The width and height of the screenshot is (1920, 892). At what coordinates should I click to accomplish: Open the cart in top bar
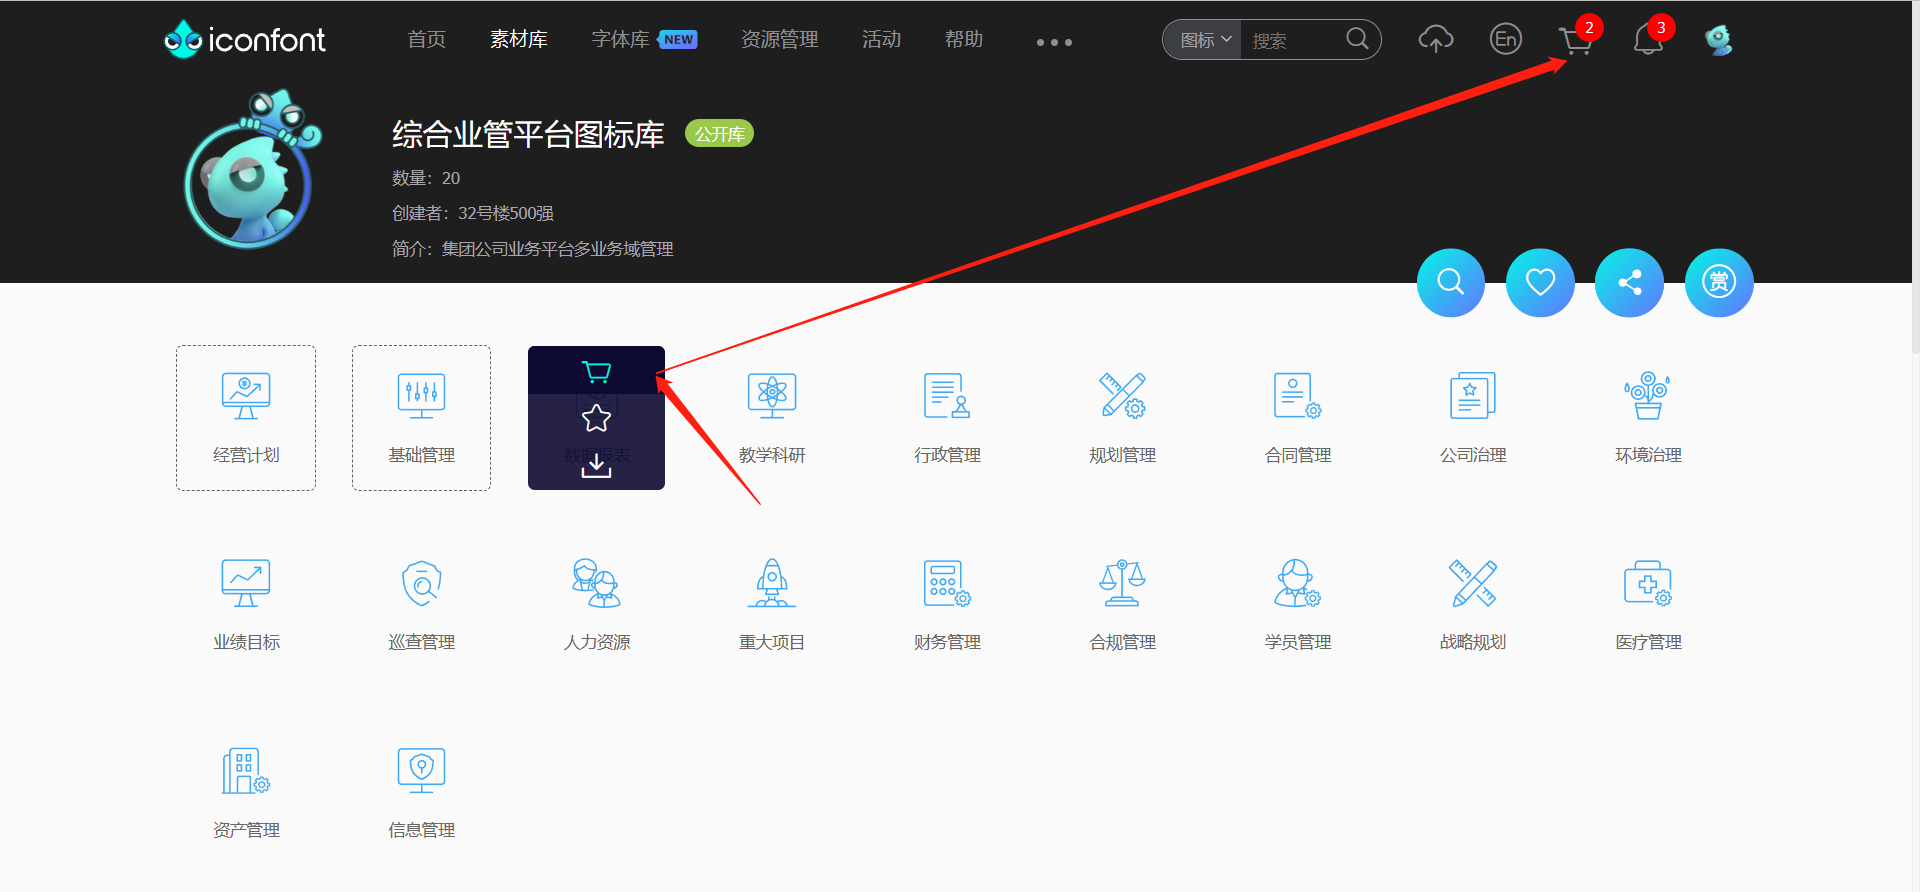coord(1575,40)
